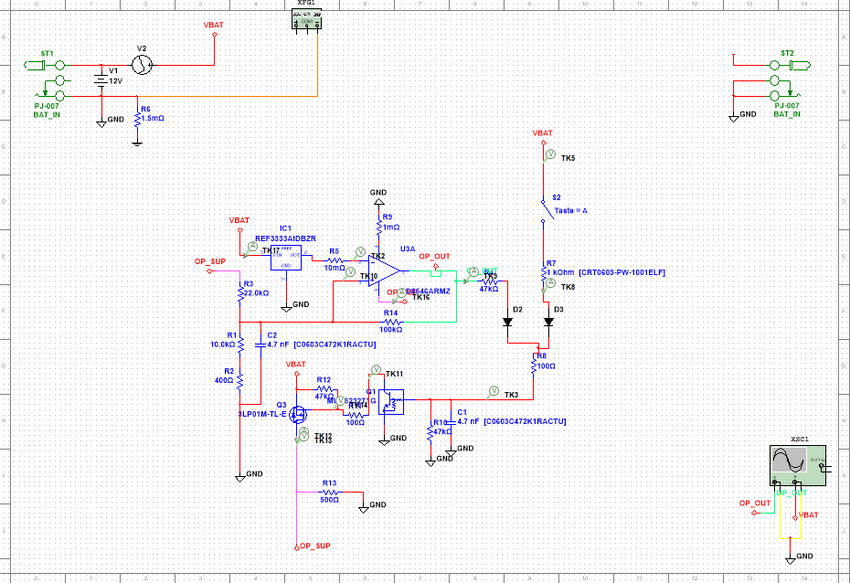This screenshot has width=850, height=583.
Task: Select diode D3
Action: (x=548, y=322)
